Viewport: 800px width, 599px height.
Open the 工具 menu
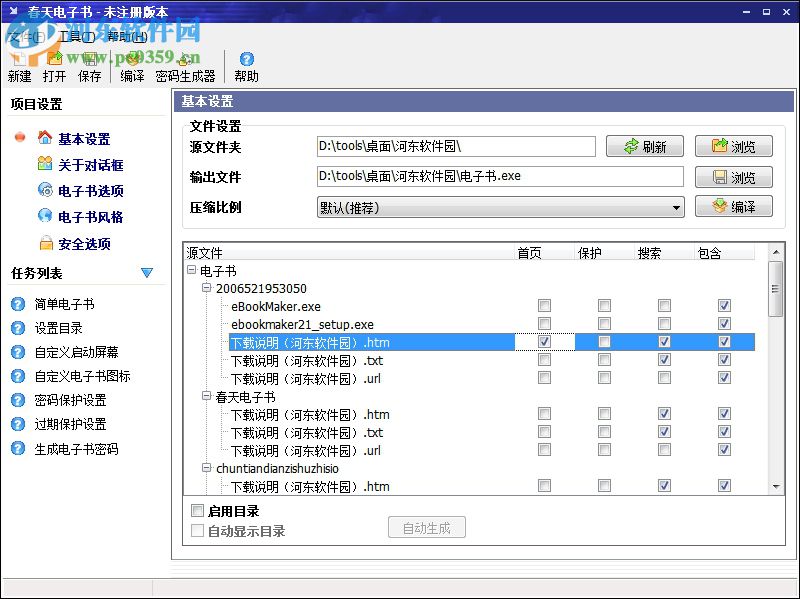(x=77, y=37)
